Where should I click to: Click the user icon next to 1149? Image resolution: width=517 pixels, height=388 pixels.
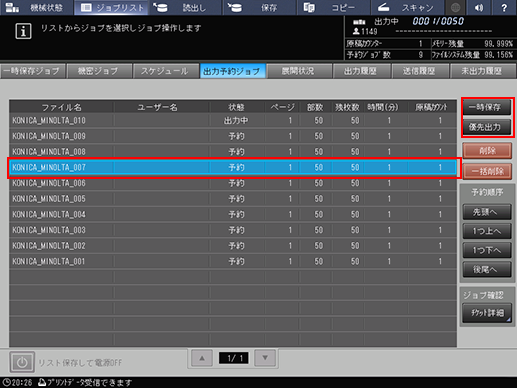click(356, 31)
